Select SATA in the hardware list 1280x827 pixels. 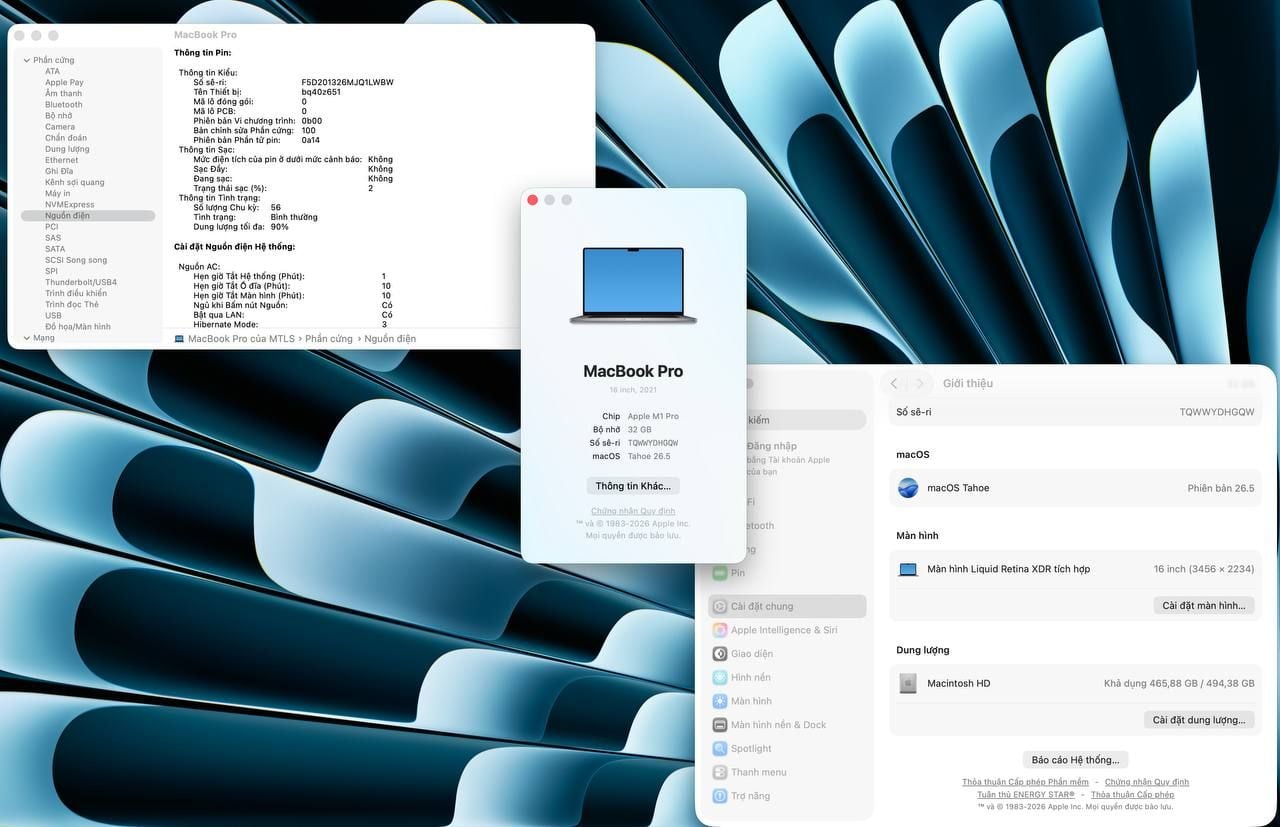[55, 249]
